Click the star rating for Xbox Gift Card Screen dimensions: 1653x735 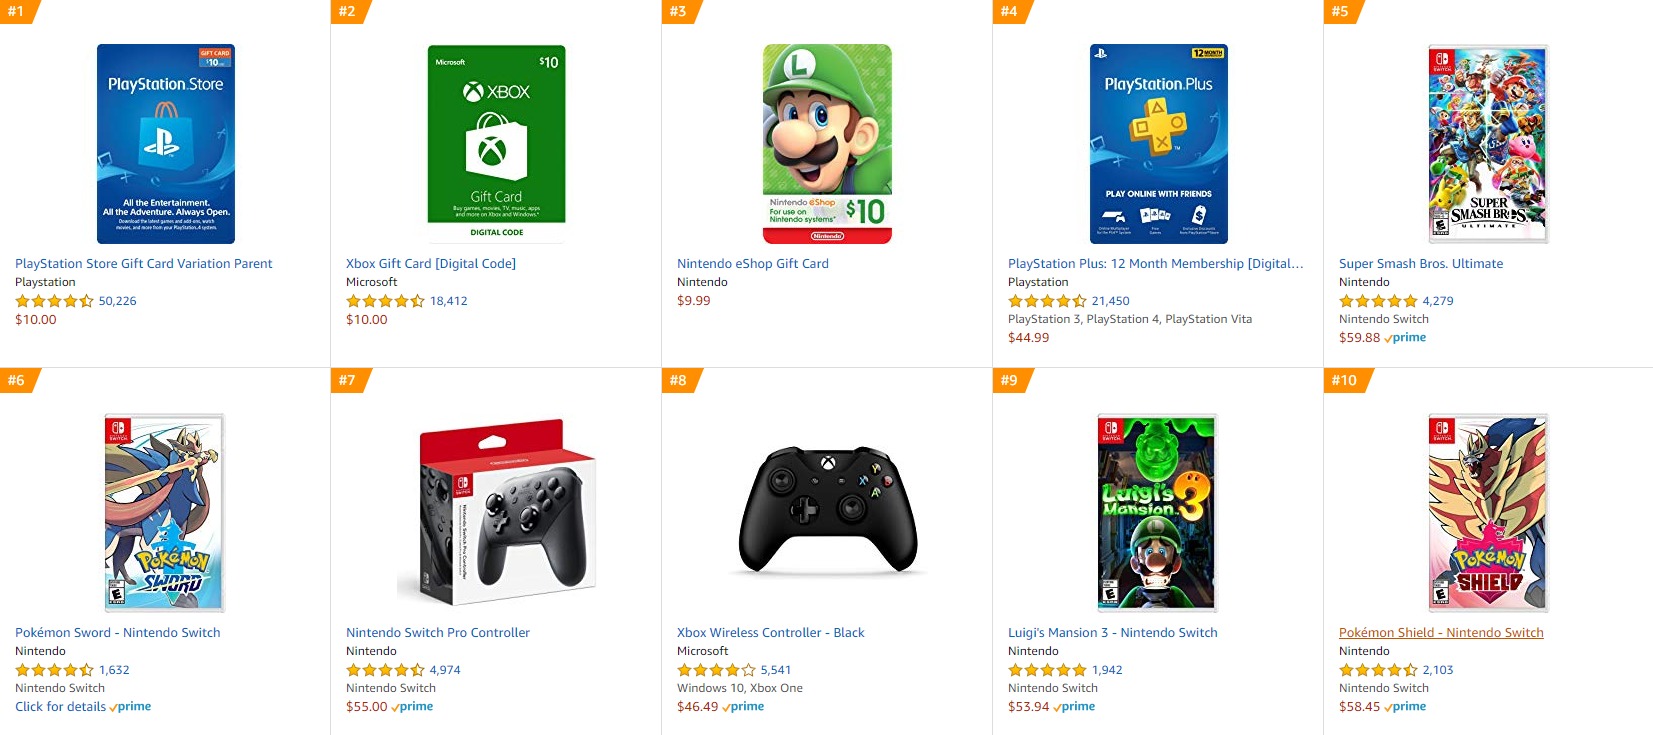click(385, 301)
